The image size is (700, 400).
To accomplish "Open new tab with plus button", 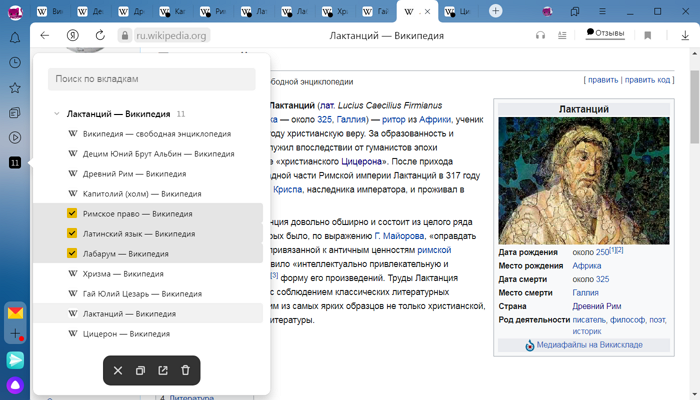I will coord(495,11).
